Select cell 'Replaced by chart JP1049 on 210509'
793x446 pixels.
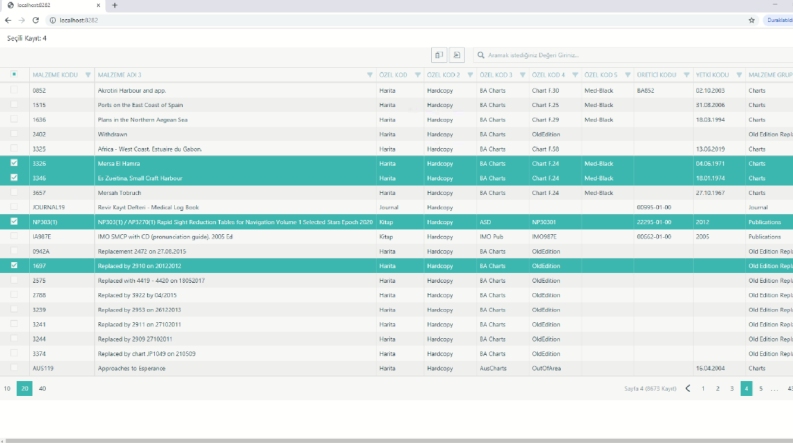(147, 354)
